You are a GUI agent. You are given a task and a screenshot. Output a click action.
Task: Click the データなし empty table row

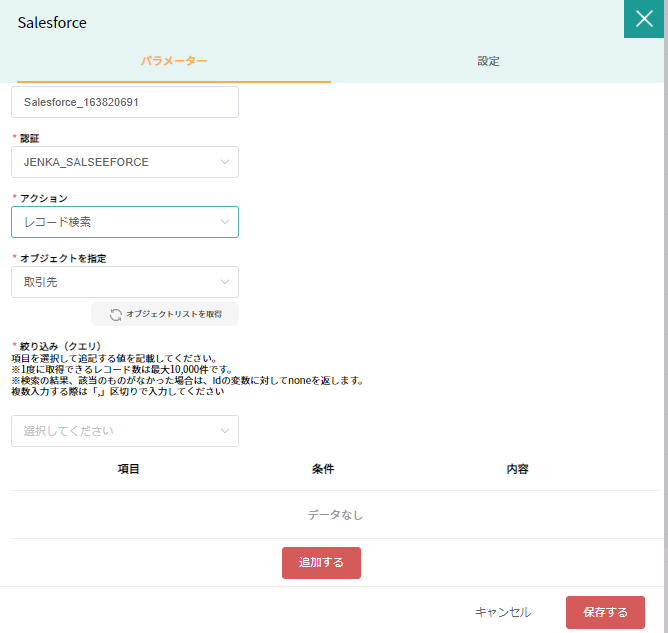[335, 515]
